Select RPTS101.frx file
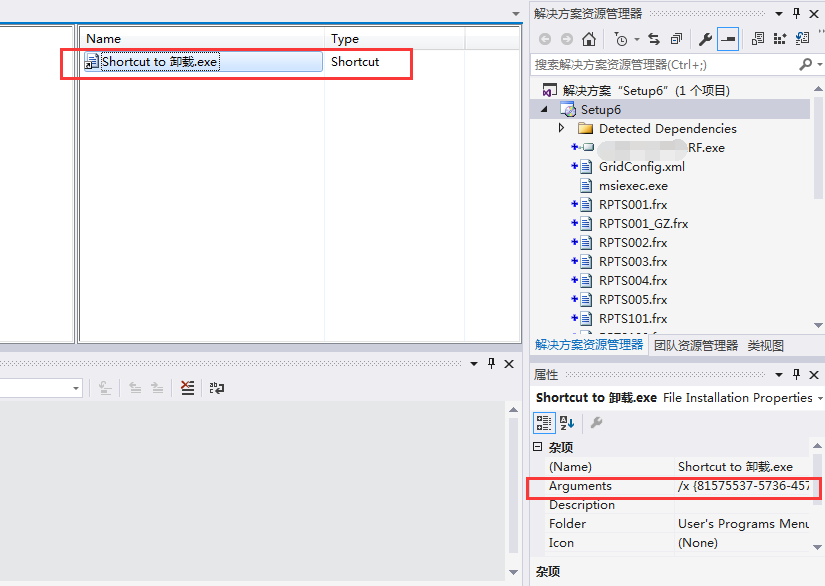 pyautogui.click(x=633, y=318)
